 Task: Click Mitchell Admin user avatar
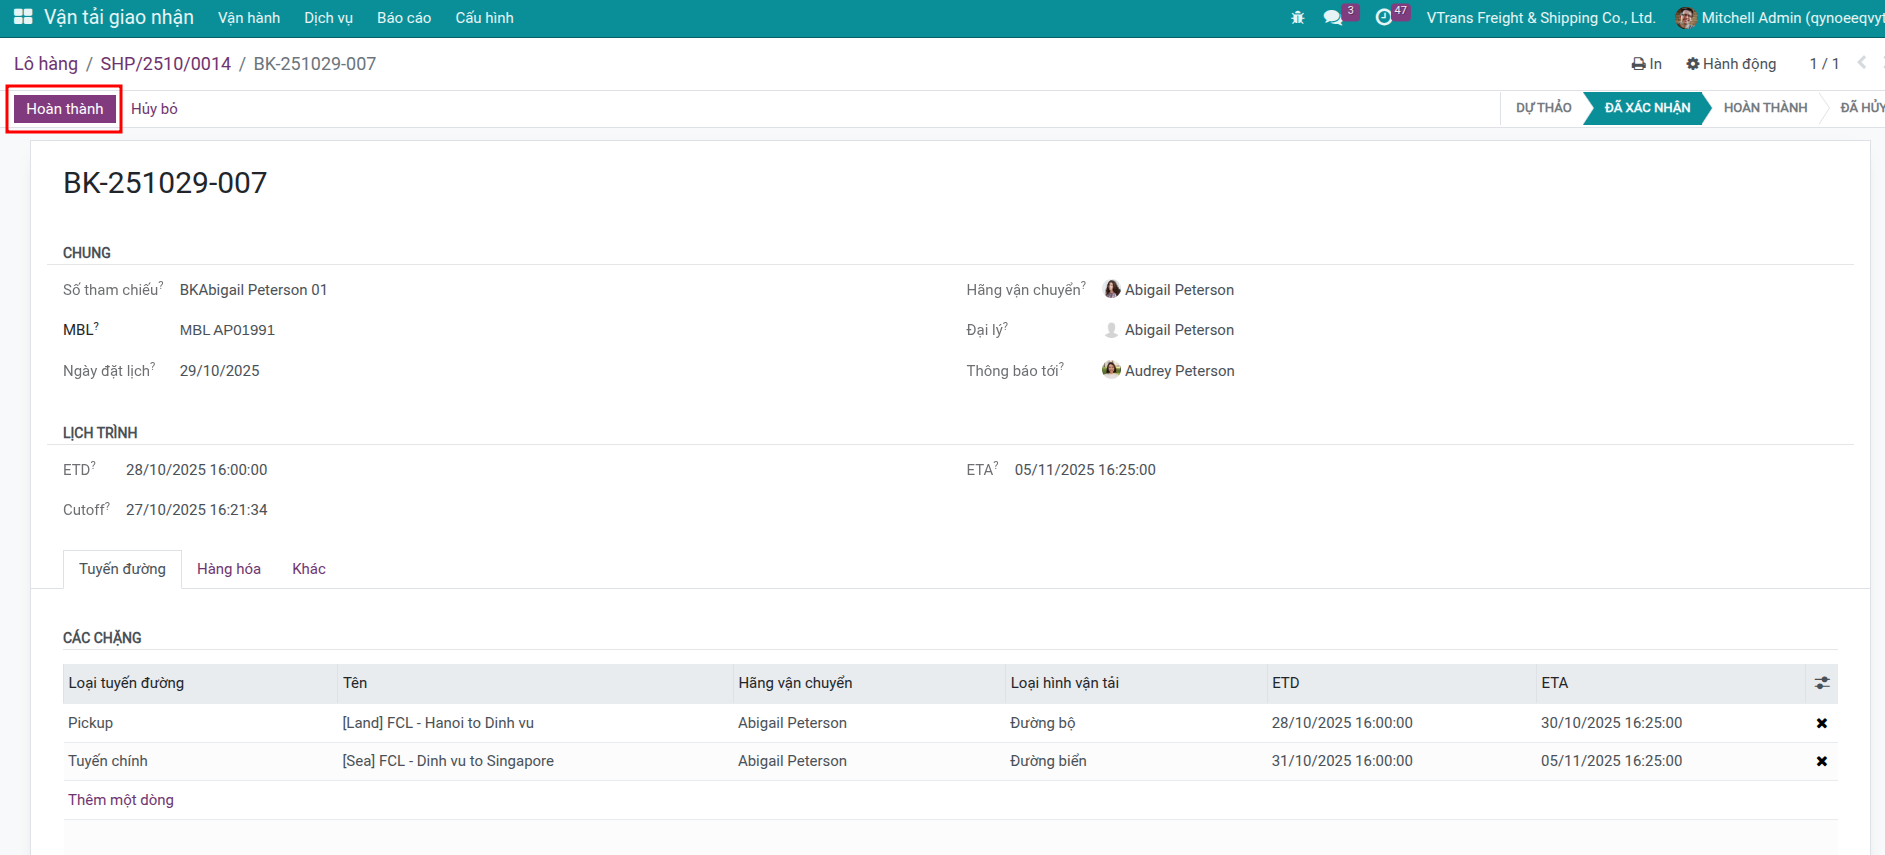coord(1685,18)
